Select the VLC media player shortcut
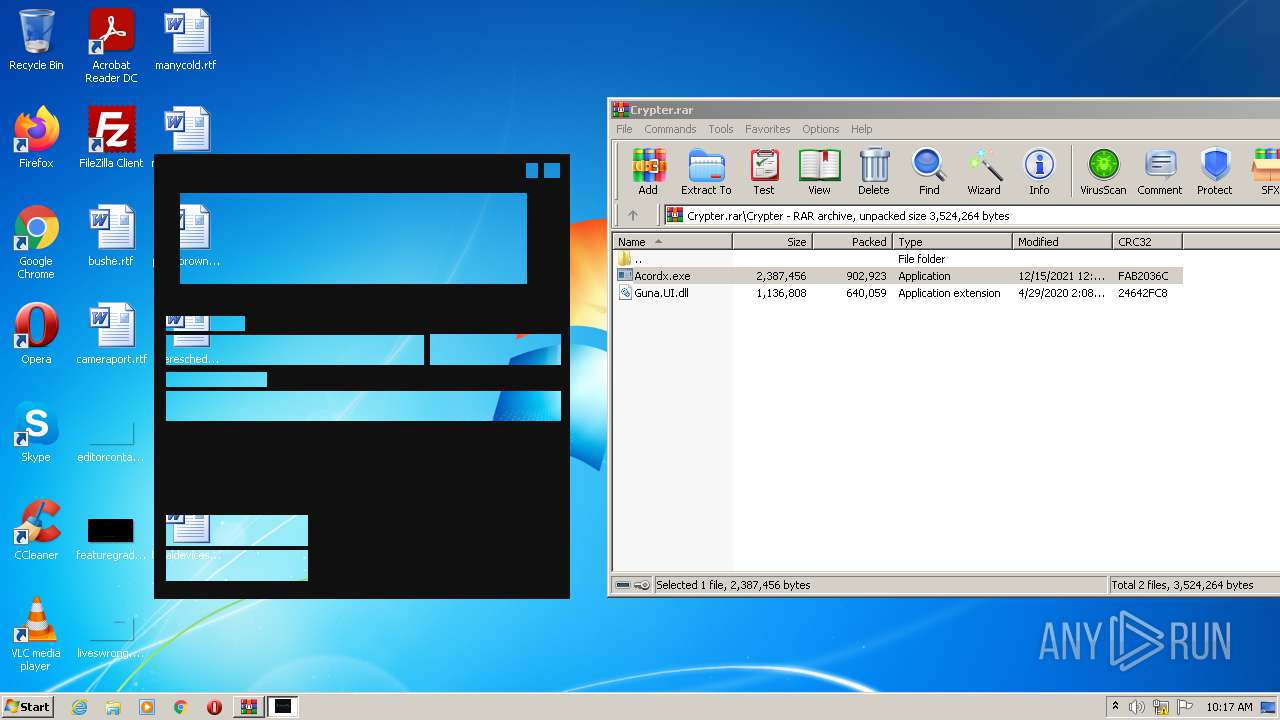 (x=36, y=634)
